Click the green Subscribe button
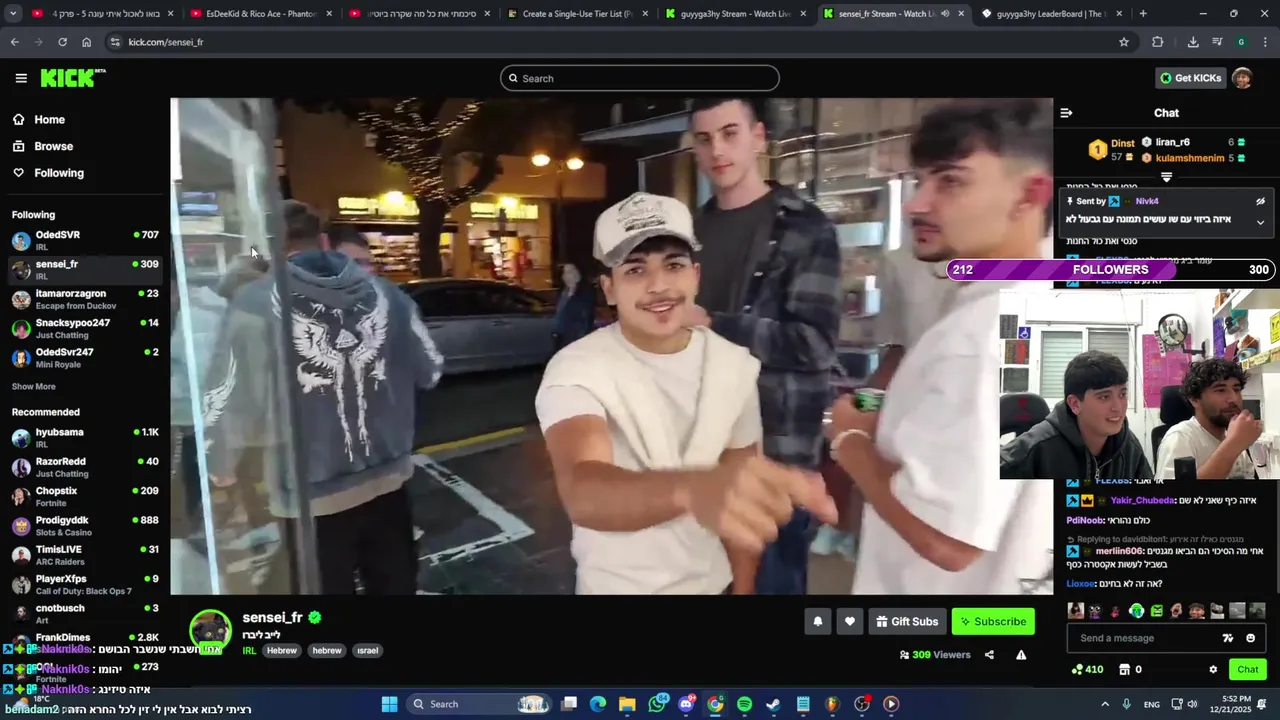This screenshot has height=720, width=1280. tap(993, 621)
